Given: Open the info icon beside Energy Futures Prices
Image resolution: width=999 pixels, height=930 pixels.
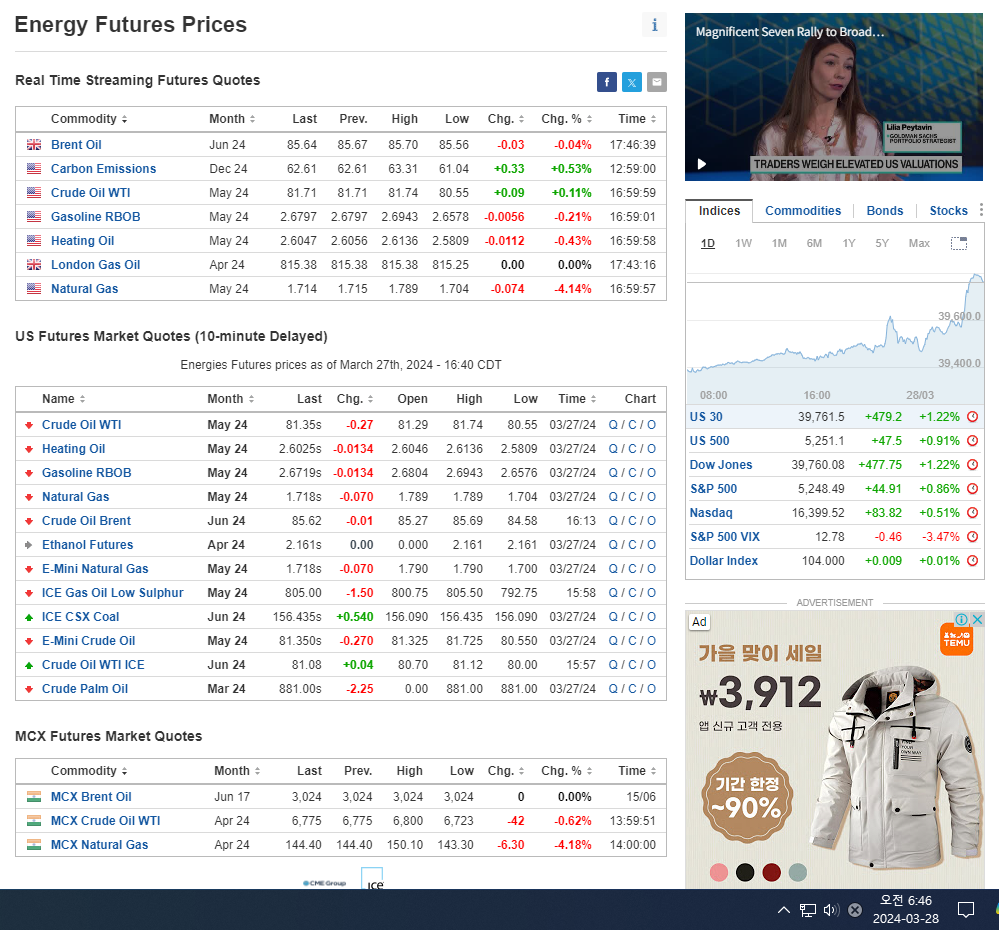Looking at the screenshot, I should (654, 25).
